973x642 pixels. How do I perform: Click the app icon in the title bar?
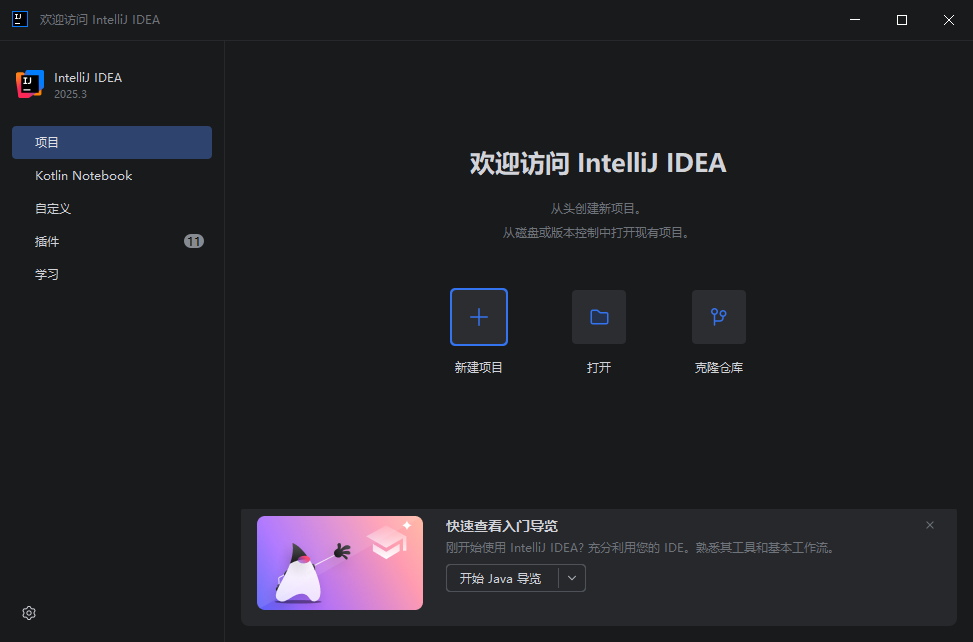tap(19, 20)
